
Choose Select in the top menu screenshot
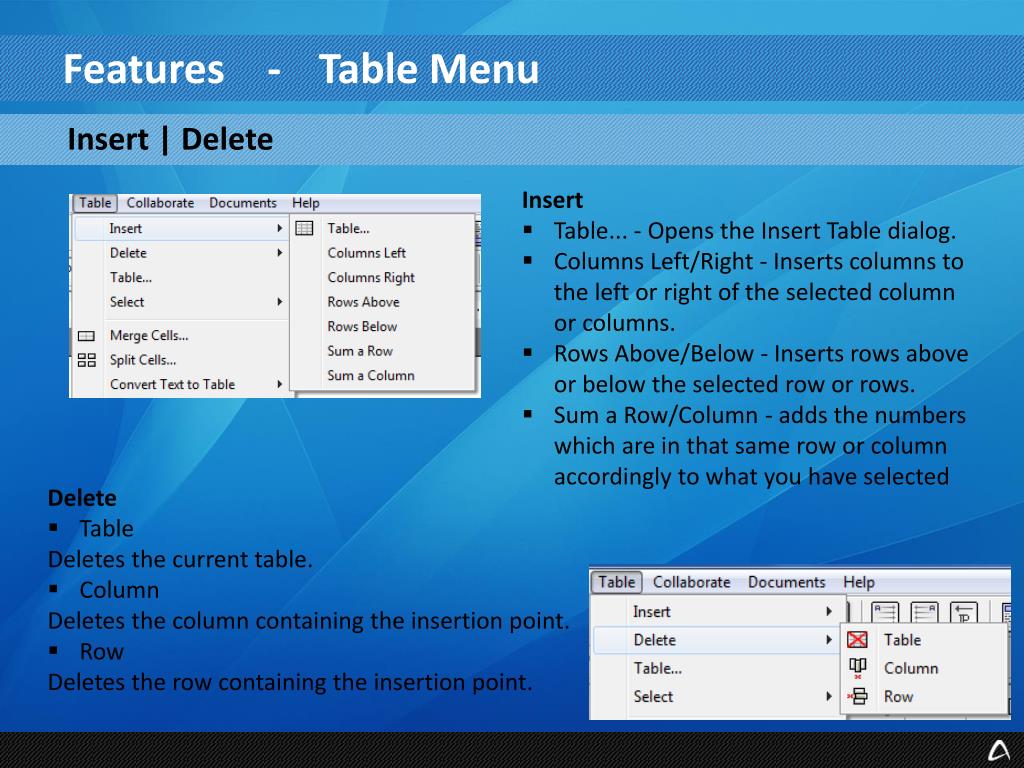tap(181, 302)
